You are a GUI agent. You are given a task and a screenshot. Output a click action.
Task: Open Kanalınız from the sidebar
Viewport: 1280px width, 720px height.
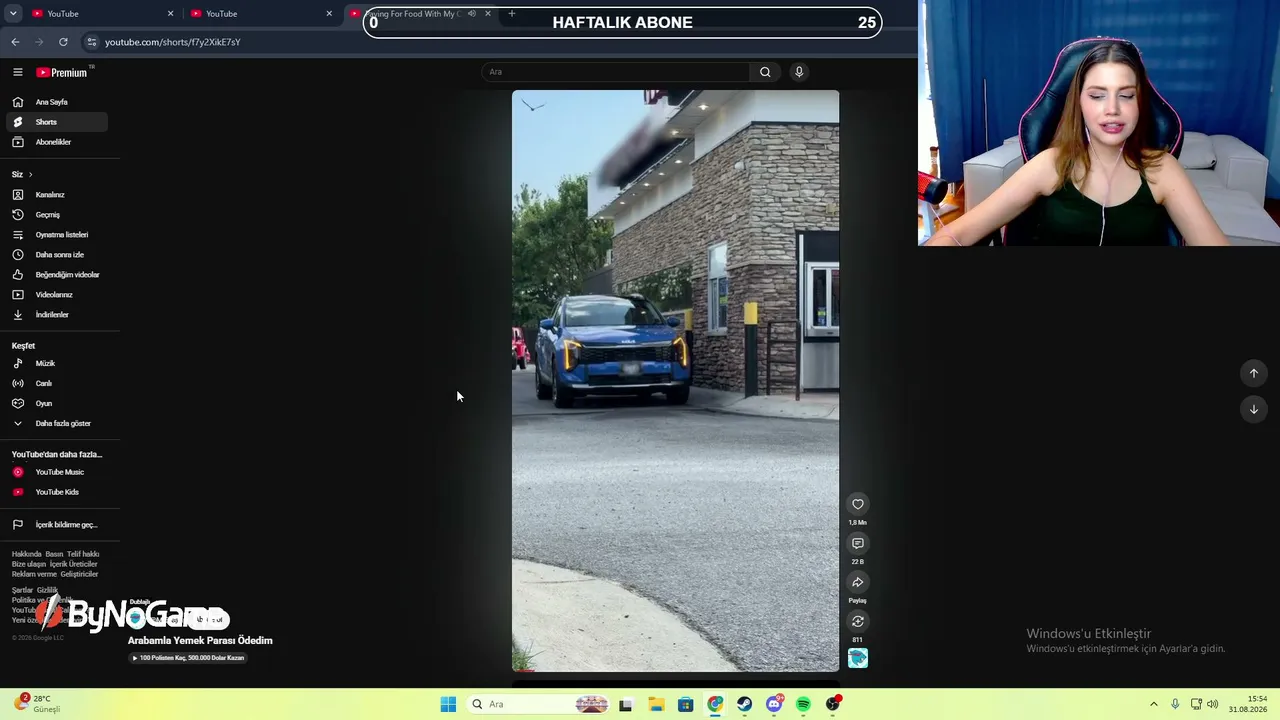click(56, 195)
